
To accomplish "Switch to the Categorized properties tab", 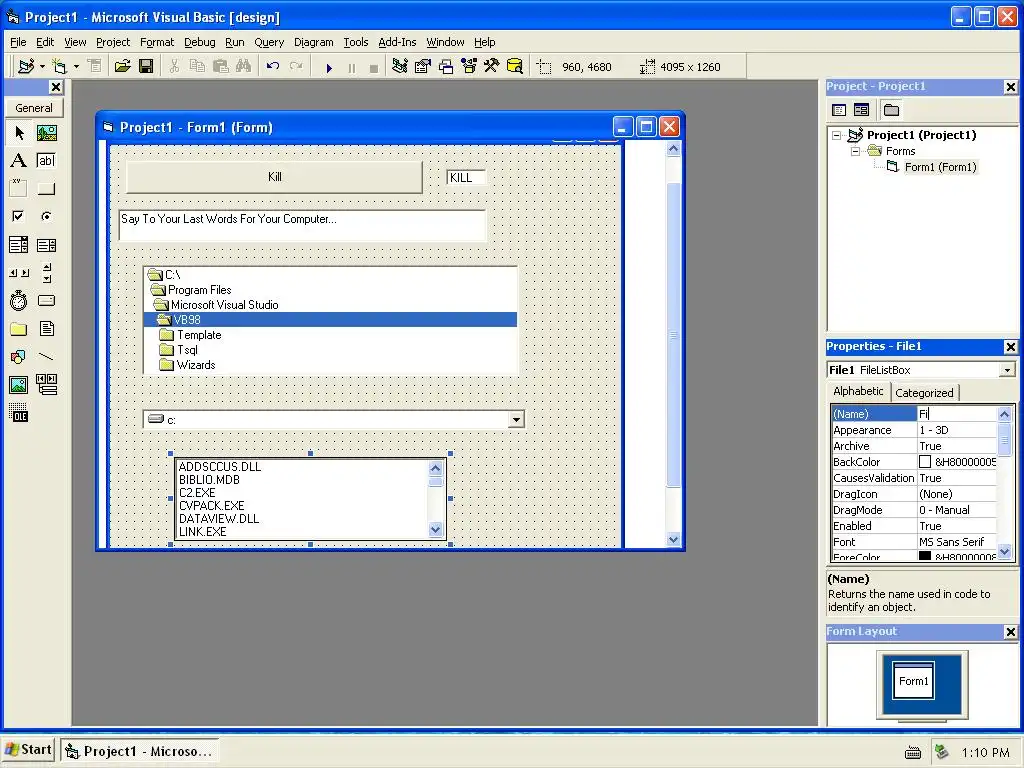I will pyautogui.click(x=923, y=393).
